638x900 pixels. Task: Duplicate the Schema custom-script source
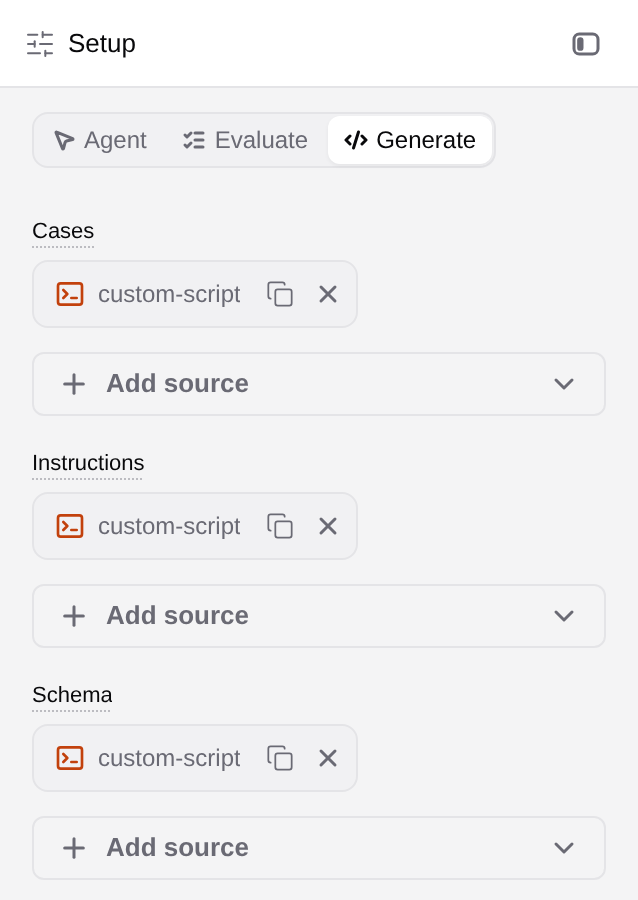click(280, 758)
